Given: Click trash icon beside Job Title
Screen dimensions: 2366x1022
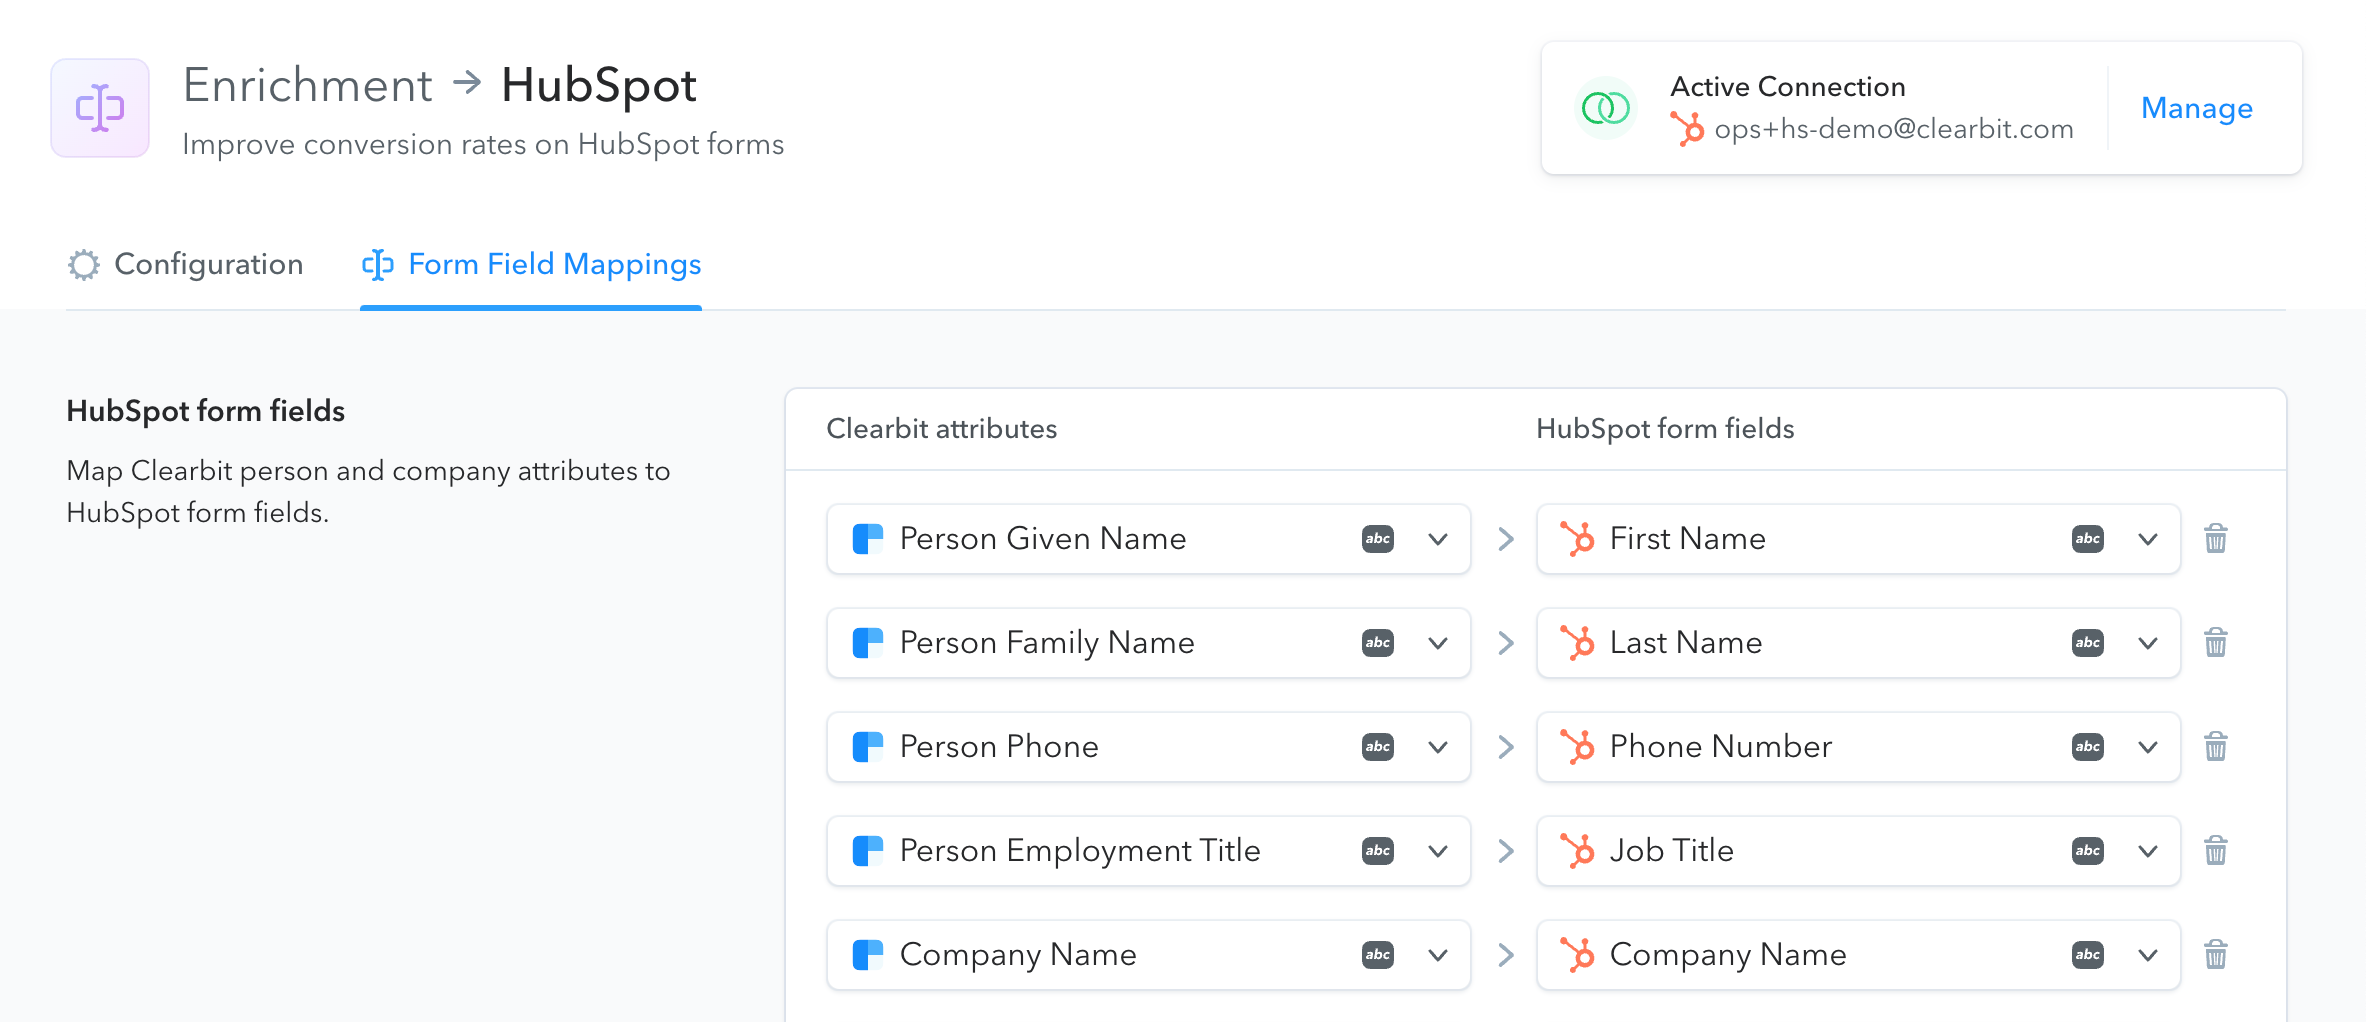Looking at the screenshot, I should pyautogui.click(x=2216, y=851).
